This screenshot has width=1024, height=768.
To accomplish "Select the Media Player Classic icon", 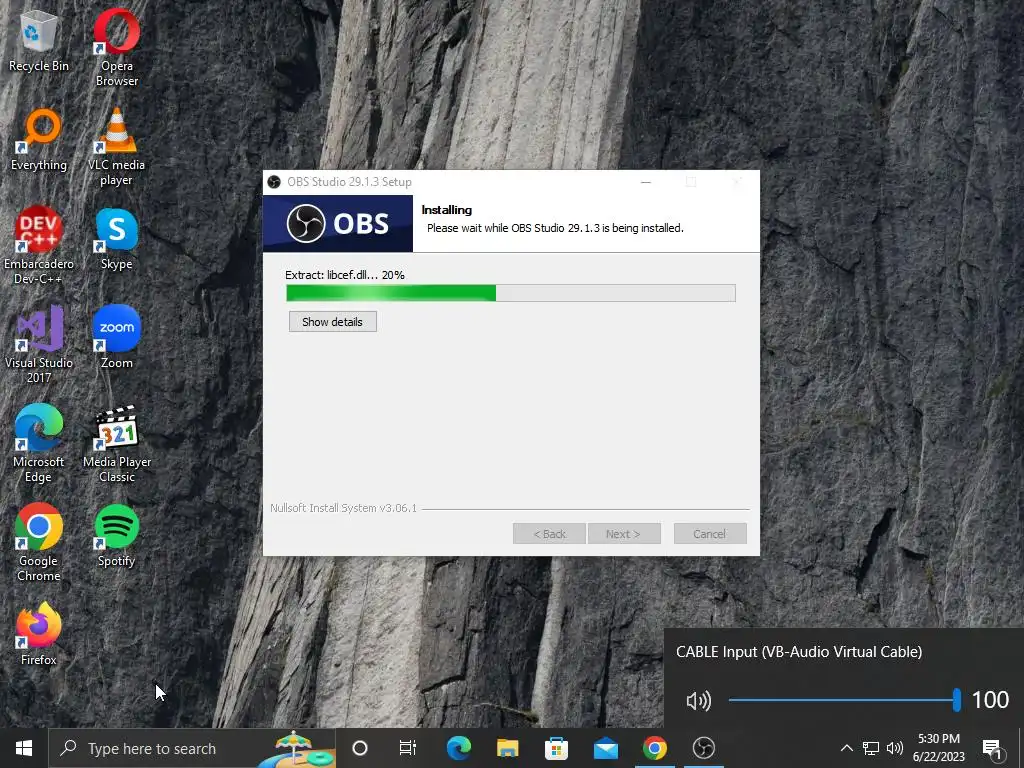I will [x=117, y=443].
